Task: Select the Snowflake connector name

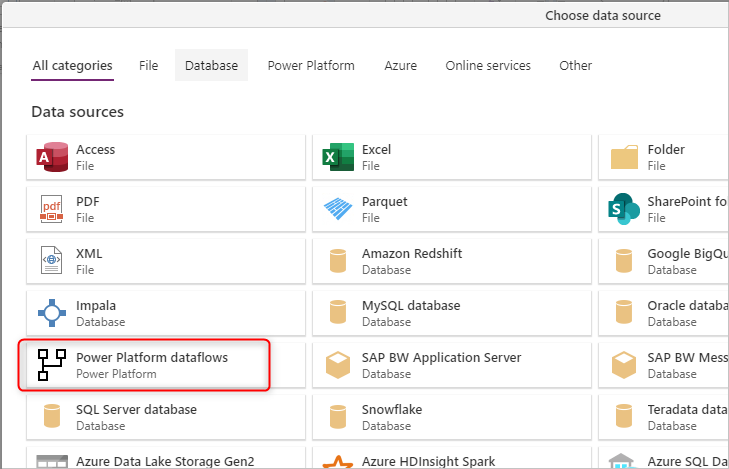Action: 392,410
